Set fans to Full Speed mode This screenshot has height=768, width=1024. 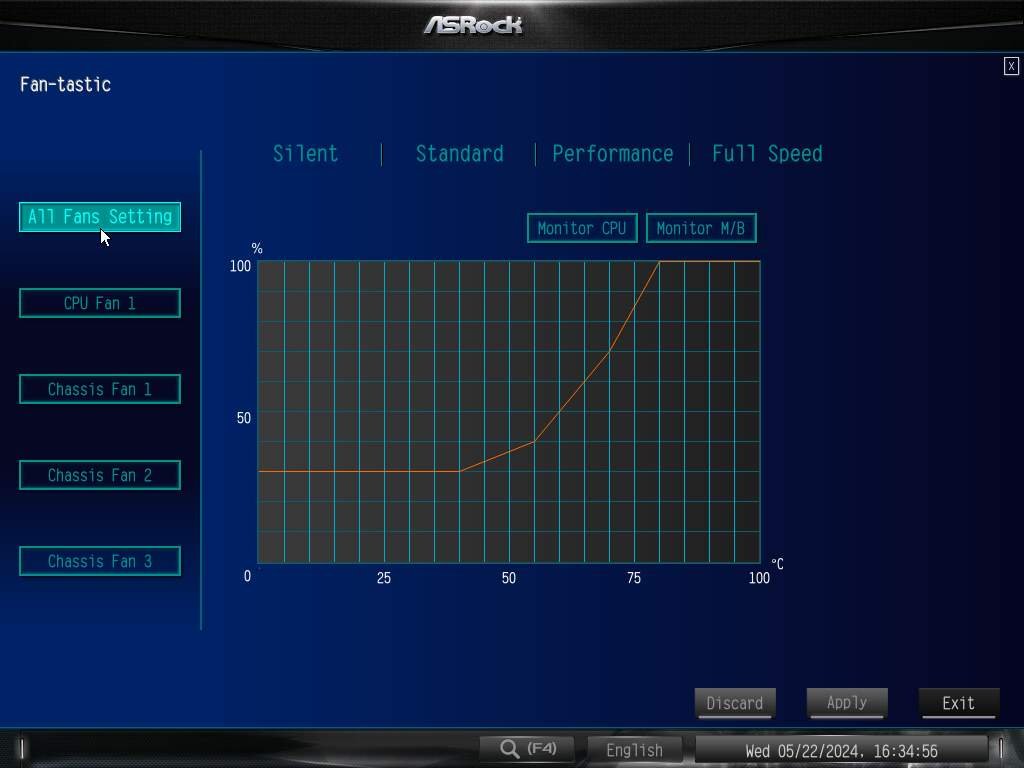point(767,154)
